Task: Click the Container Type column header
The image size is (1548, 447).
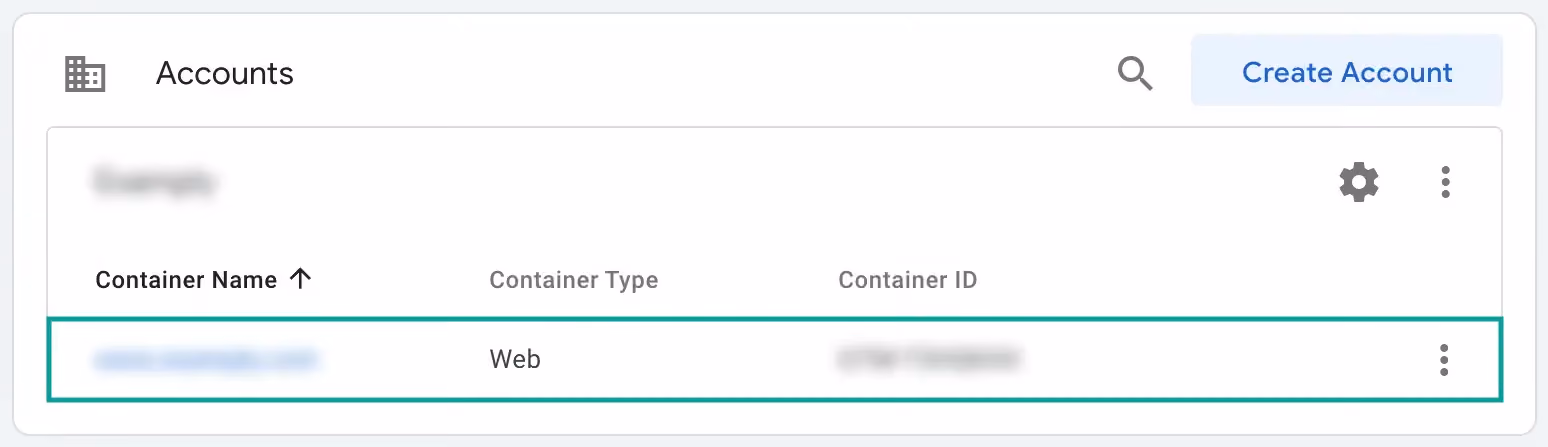Action: pos(573,280)
